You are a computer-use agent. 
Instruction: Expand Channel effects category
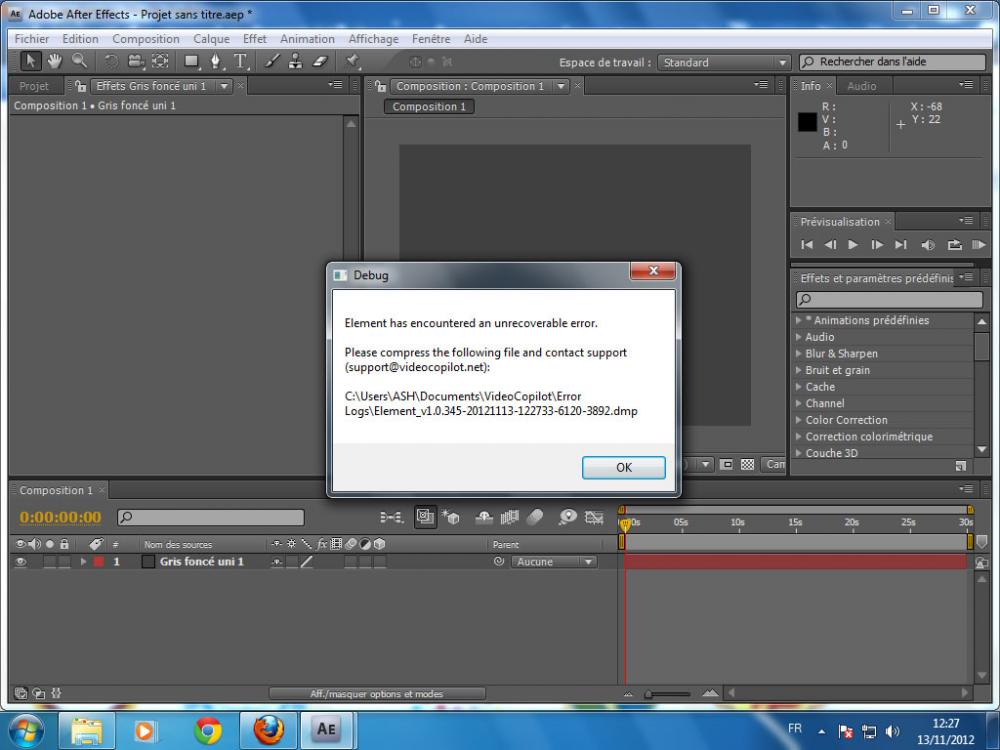[x=798, y=403]
